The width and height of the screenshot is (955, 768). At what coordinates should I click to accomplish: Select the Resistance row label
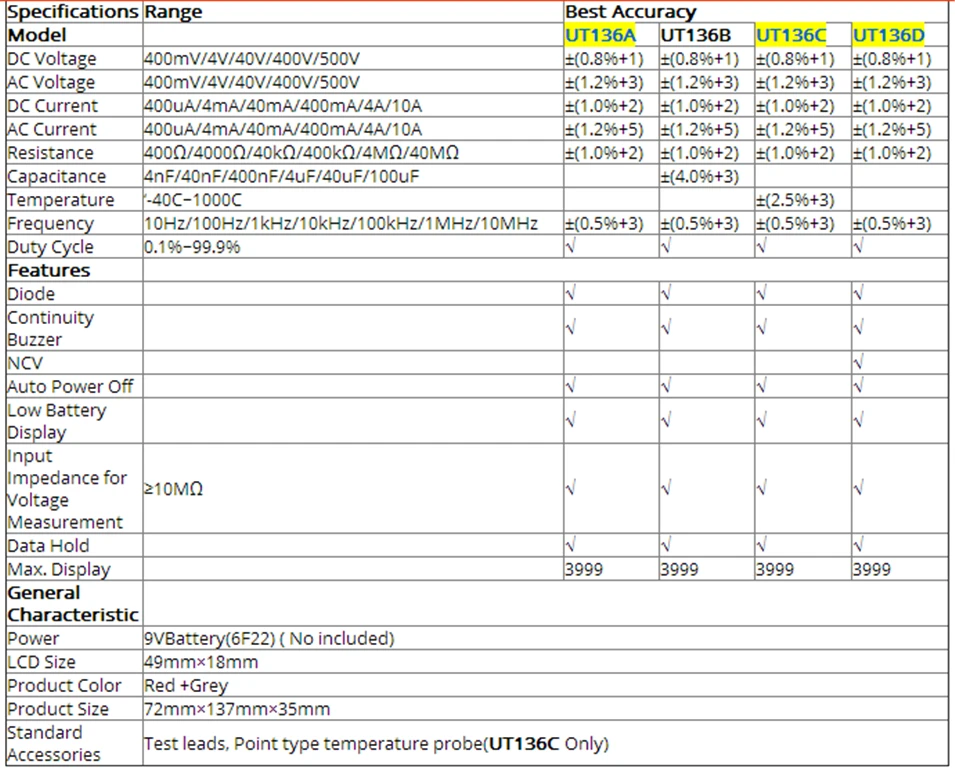click(51, 153)
